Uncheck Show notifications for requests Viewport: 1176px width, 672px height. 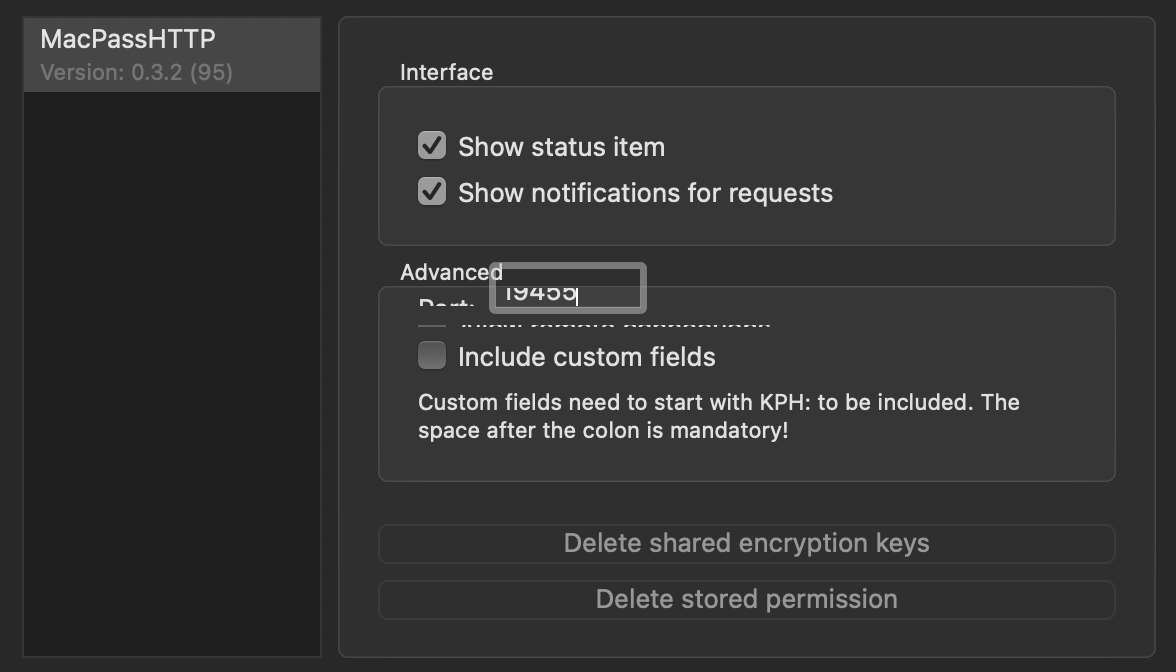[431, 192]
